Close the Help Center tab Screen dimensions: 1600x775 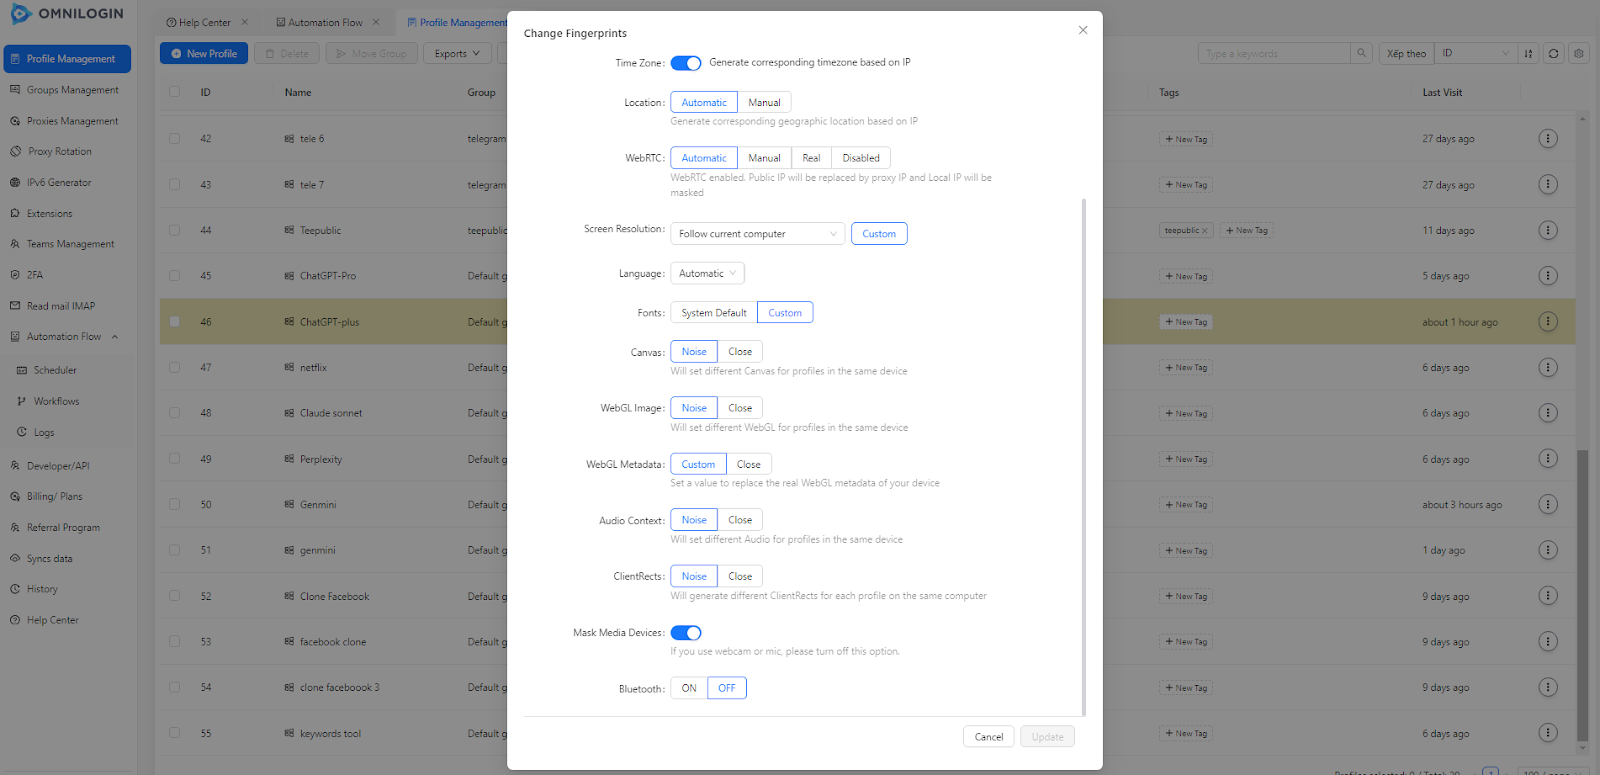point(244,22)
